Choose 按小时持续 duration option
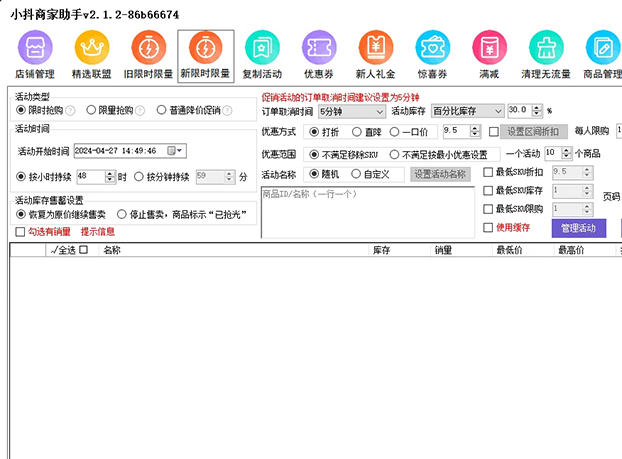622x459 pixels. click(x=21, y=177)
